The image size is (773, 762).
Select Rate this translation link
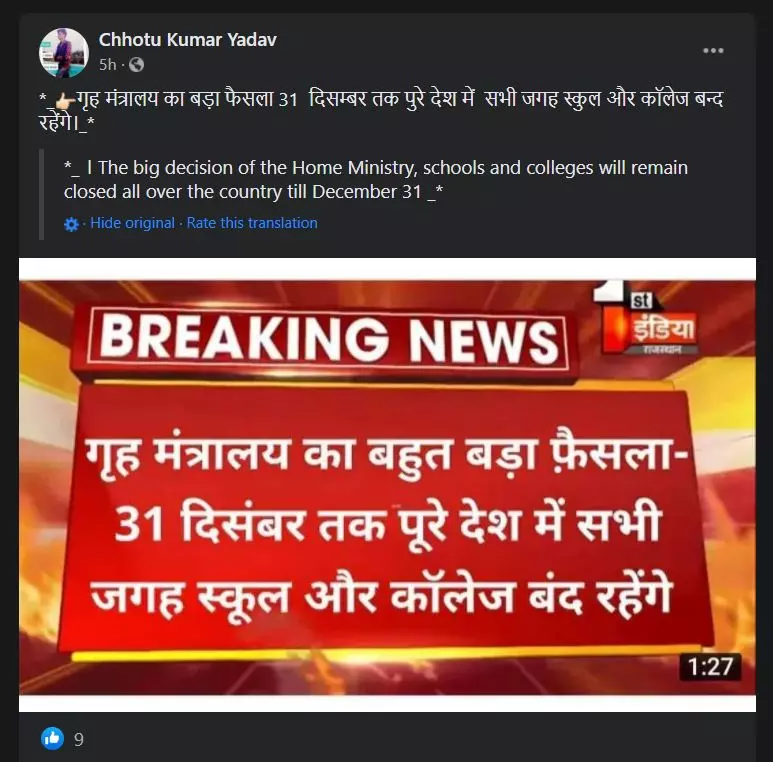[x=252, y=223]
